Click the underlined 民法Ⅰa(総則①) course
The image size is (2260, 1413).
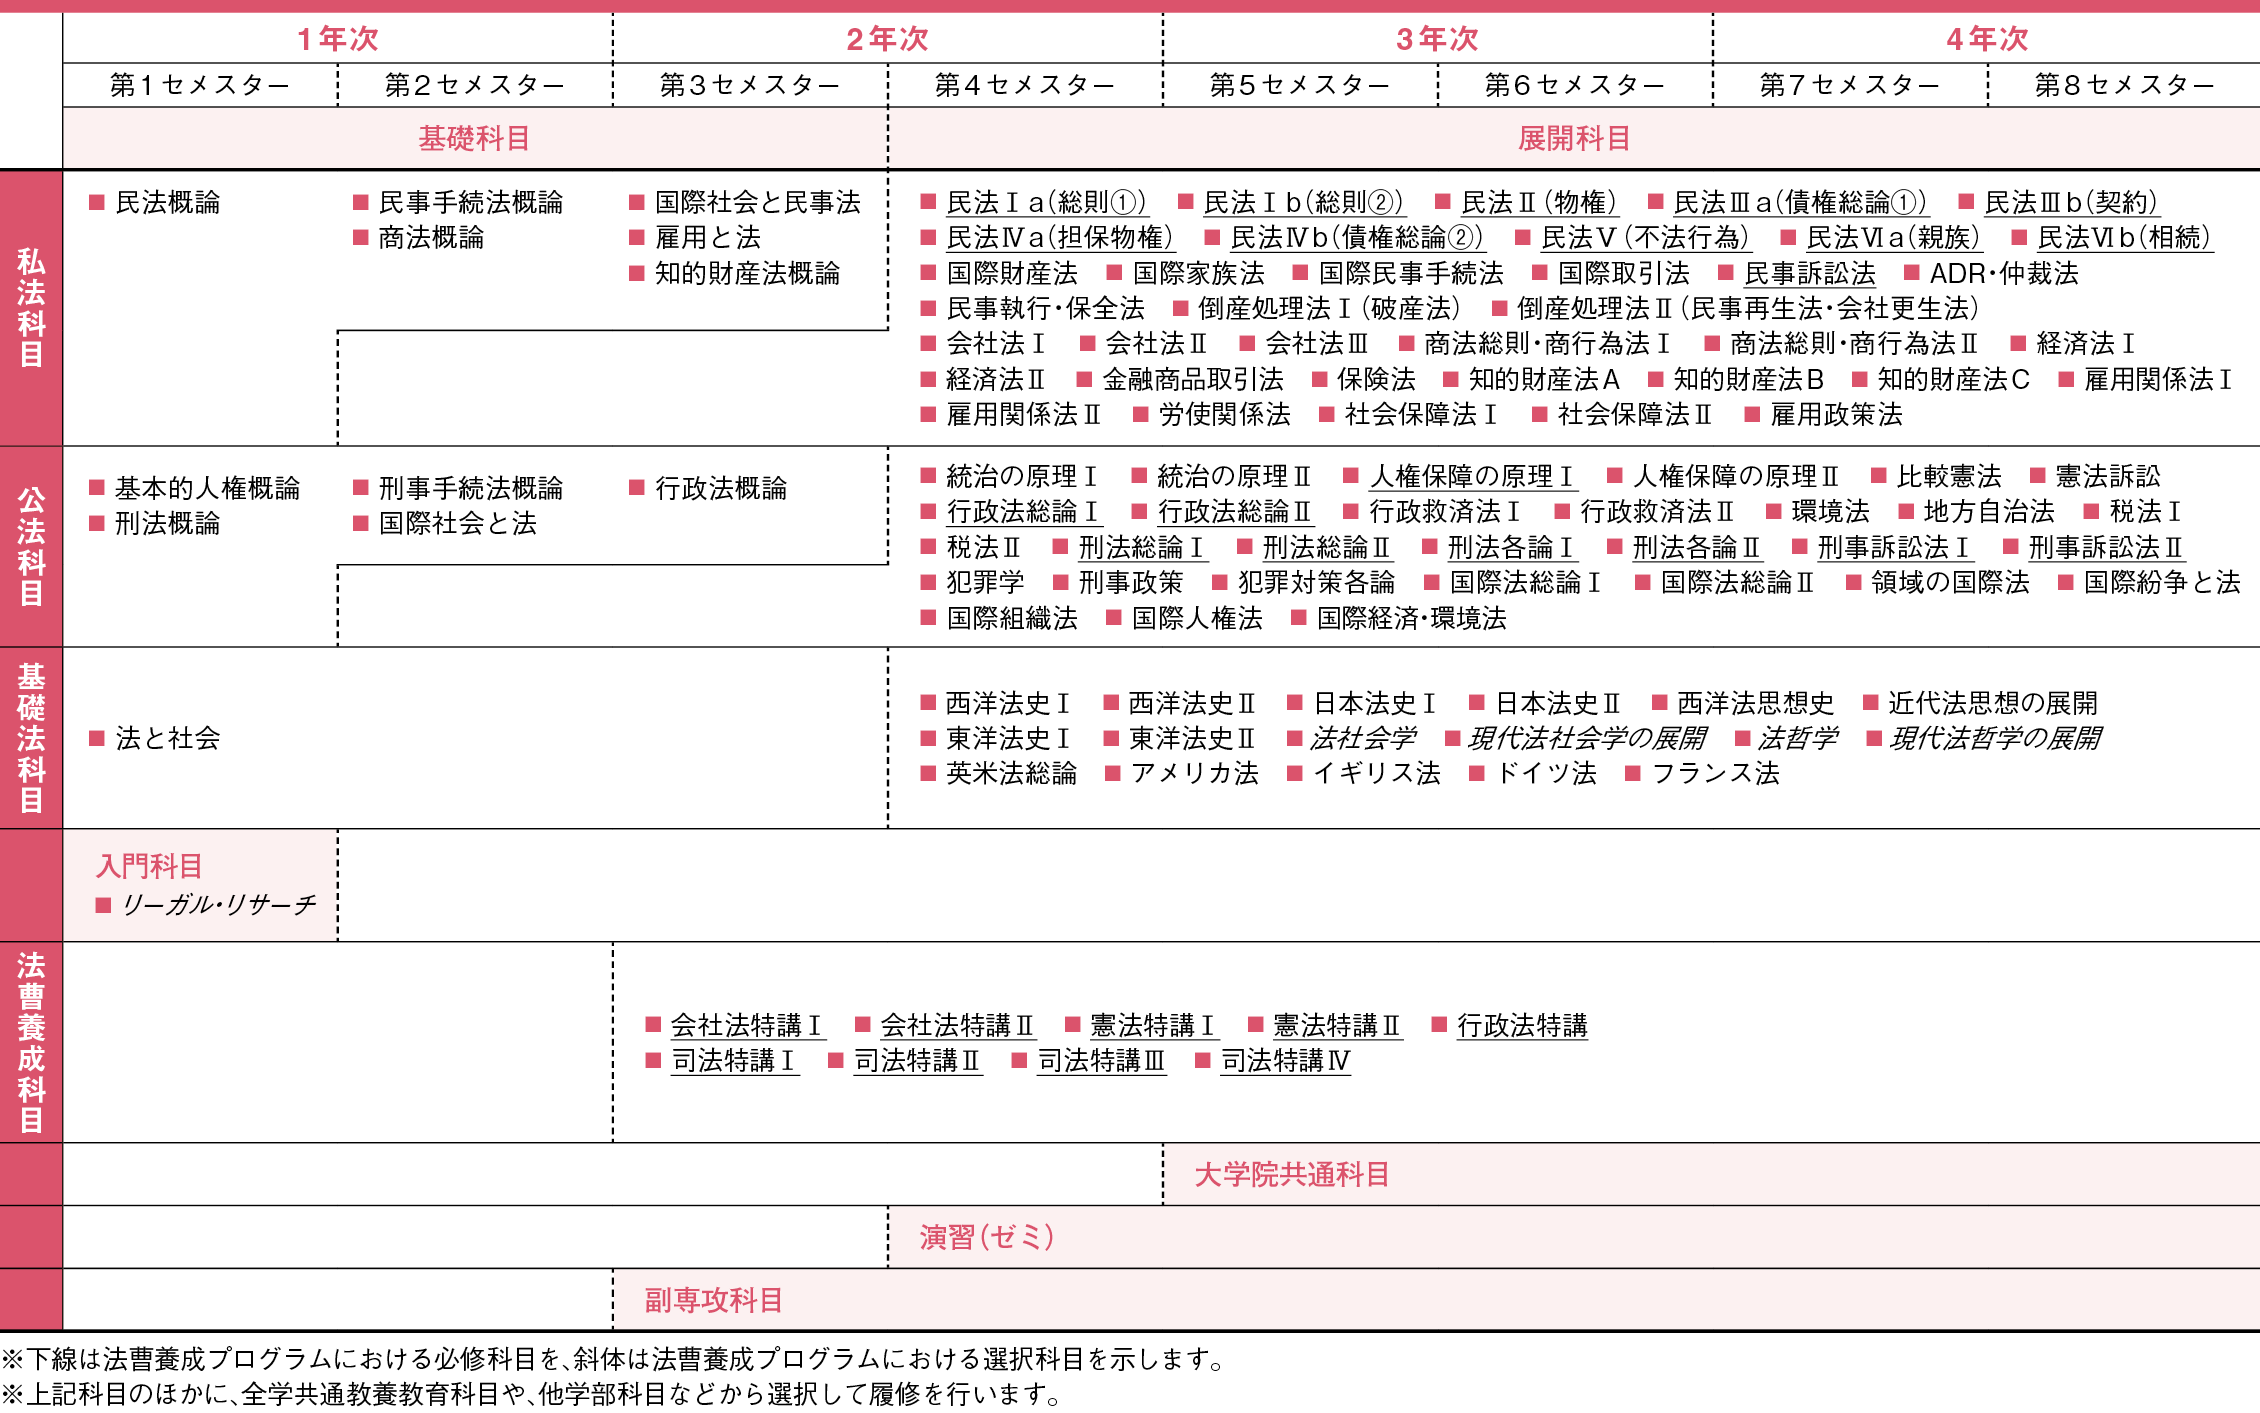point(1047,203)
